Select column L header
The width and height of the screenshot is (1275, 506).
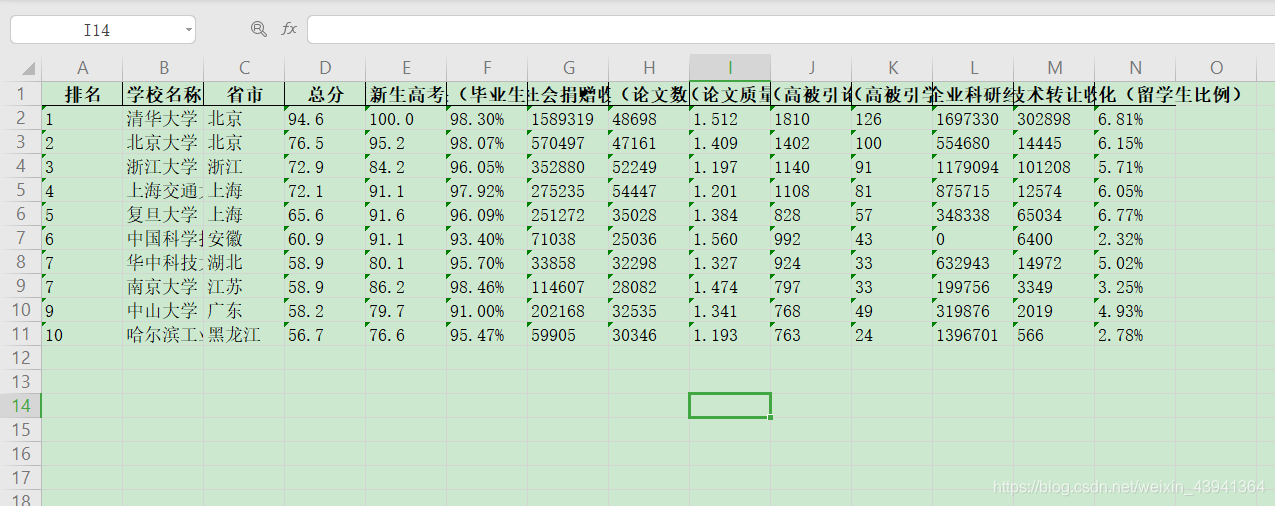[973, 68]
